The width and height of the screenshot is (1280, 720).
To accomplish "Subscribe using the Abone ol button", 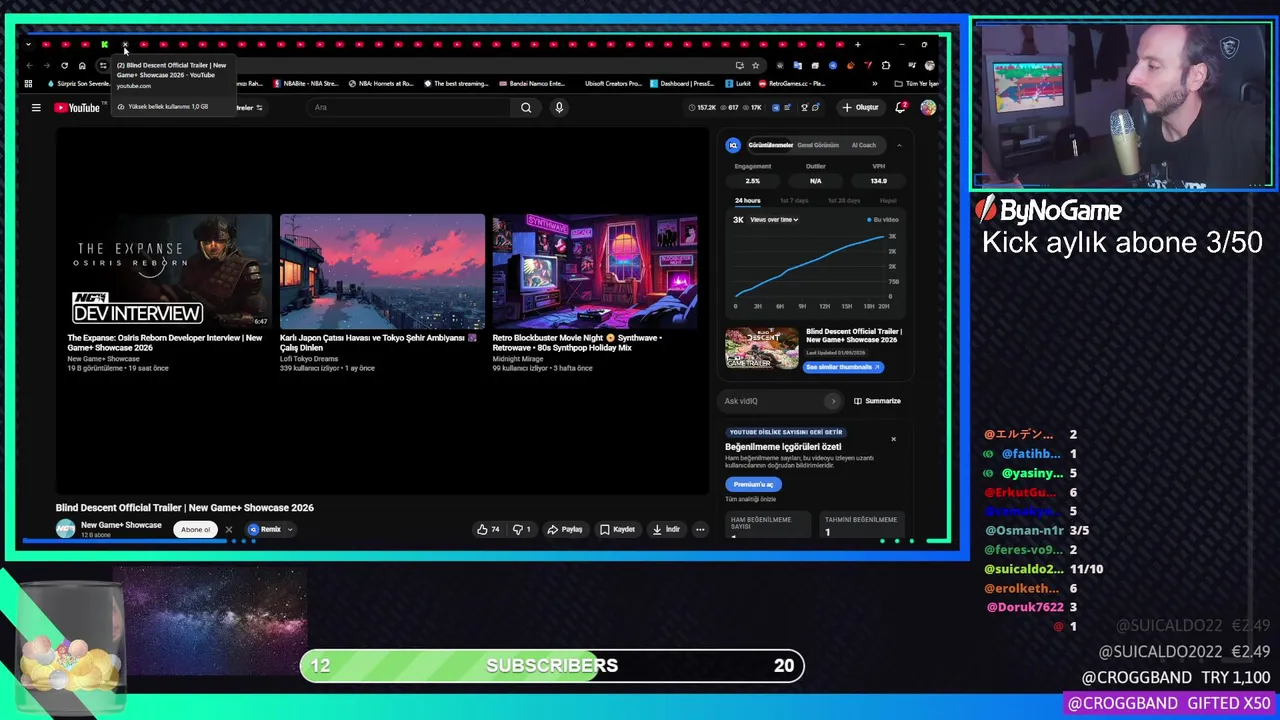I will tap(196, 530).
